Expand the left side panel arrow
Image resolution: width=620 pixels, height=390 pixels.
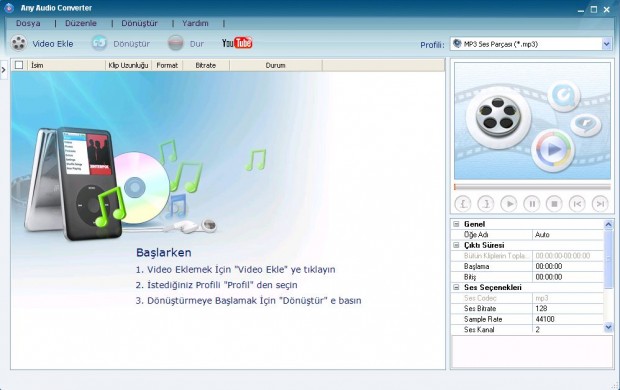4,70
